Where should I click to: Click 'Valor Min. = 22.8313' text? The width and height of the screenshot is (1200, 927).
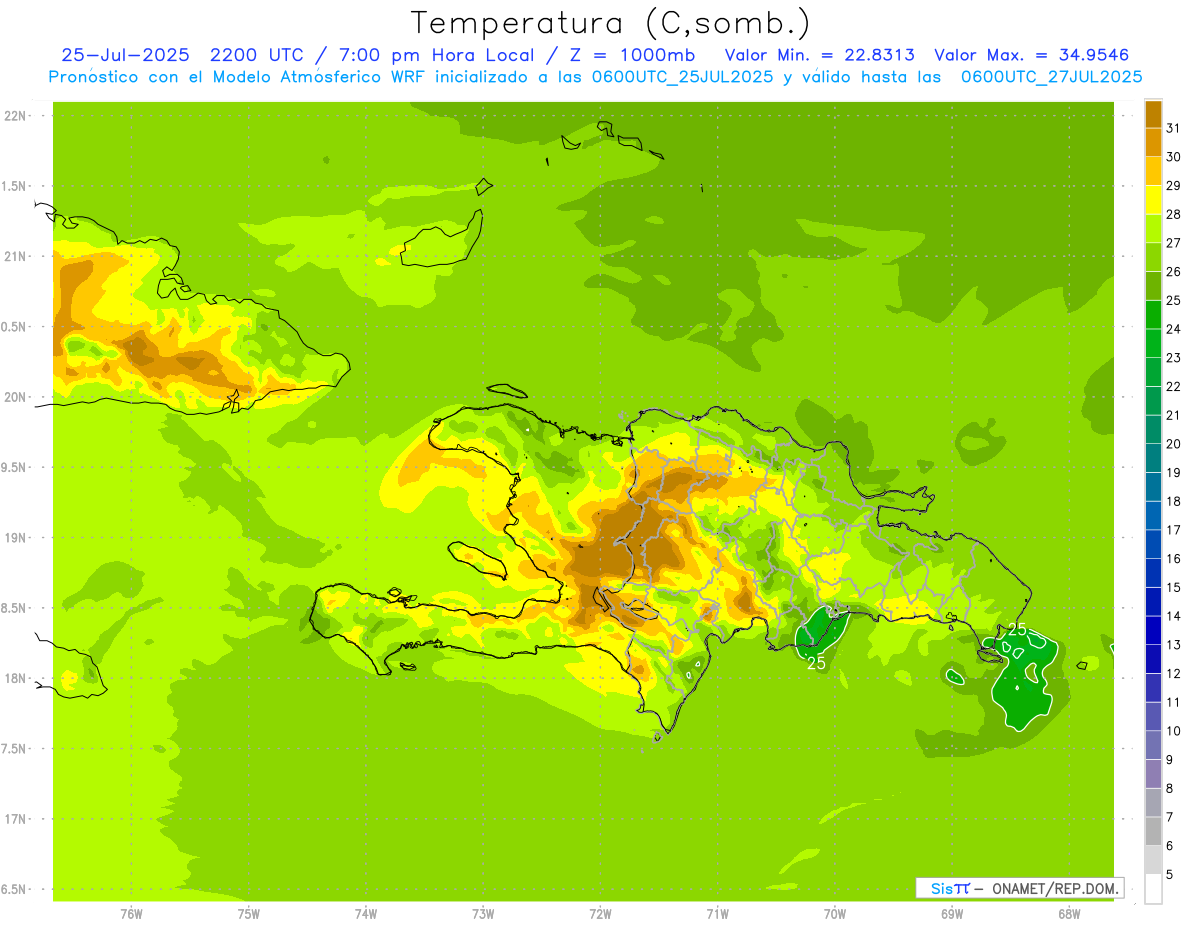click(819, 55)
